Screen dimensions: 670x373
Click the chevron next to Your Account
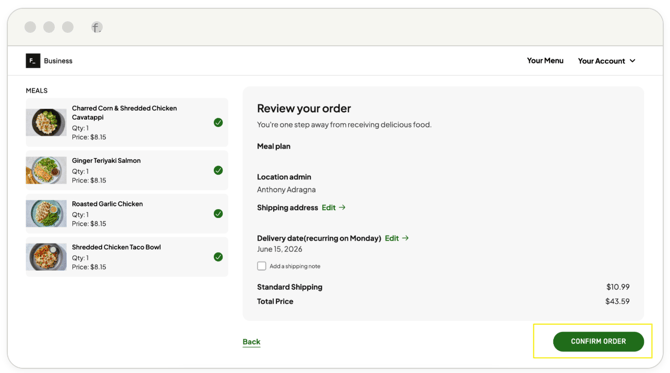[x=632, y=61]
